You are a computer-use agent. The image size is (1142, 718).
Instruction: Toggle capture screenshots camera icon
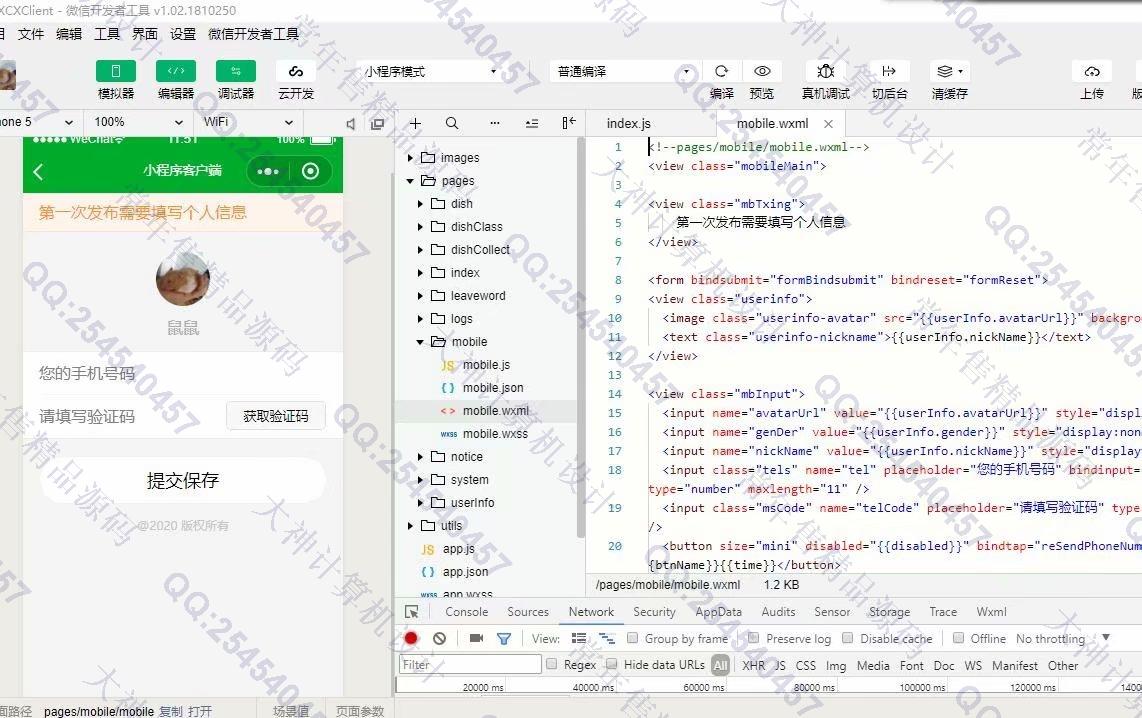coord(476,639)
